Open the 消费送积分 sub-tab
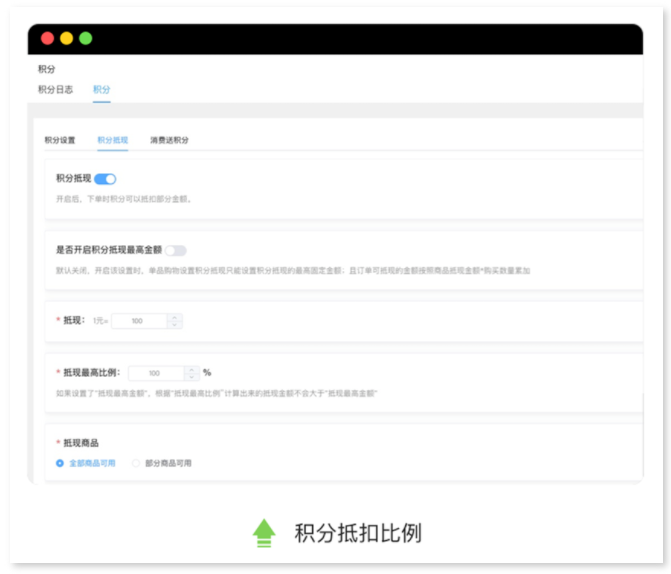The height and width of the screenshot is (574, 671). coord(169,140)
